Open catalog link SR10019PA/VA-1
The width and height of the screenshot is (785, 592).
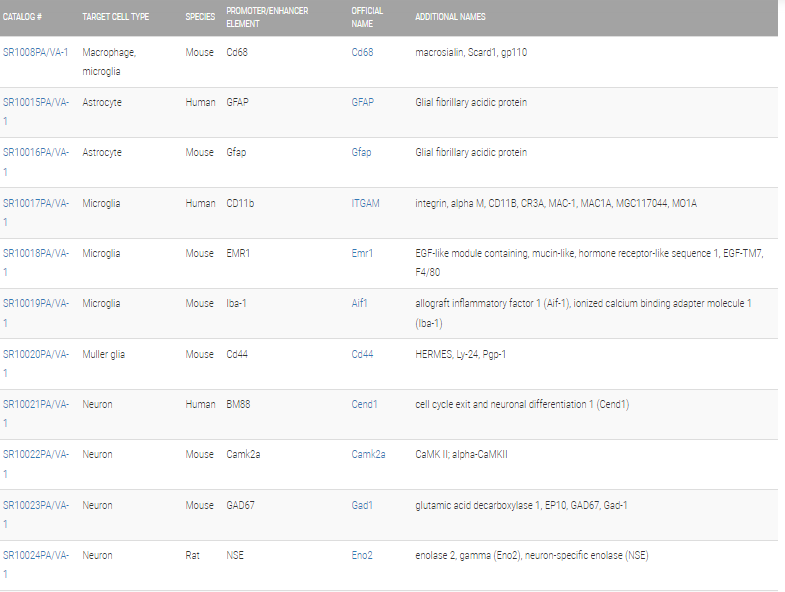(36, 313)
